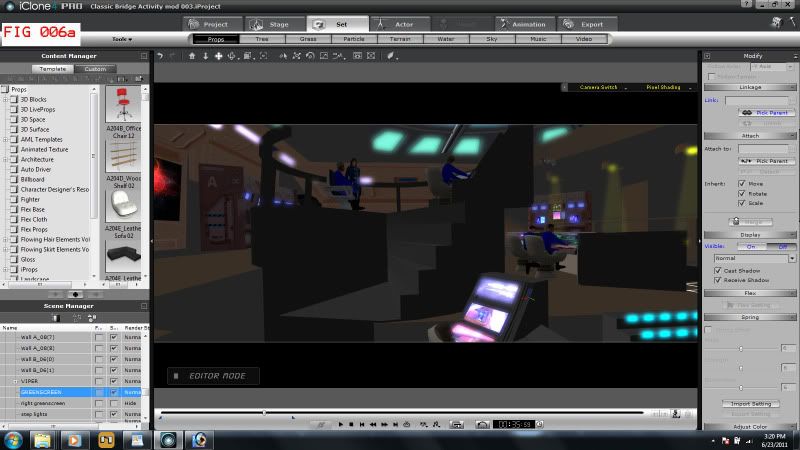Switch to the Stage main tab
Screen dimensions: 800x450
pyautogui.click(x=274, y=24)
